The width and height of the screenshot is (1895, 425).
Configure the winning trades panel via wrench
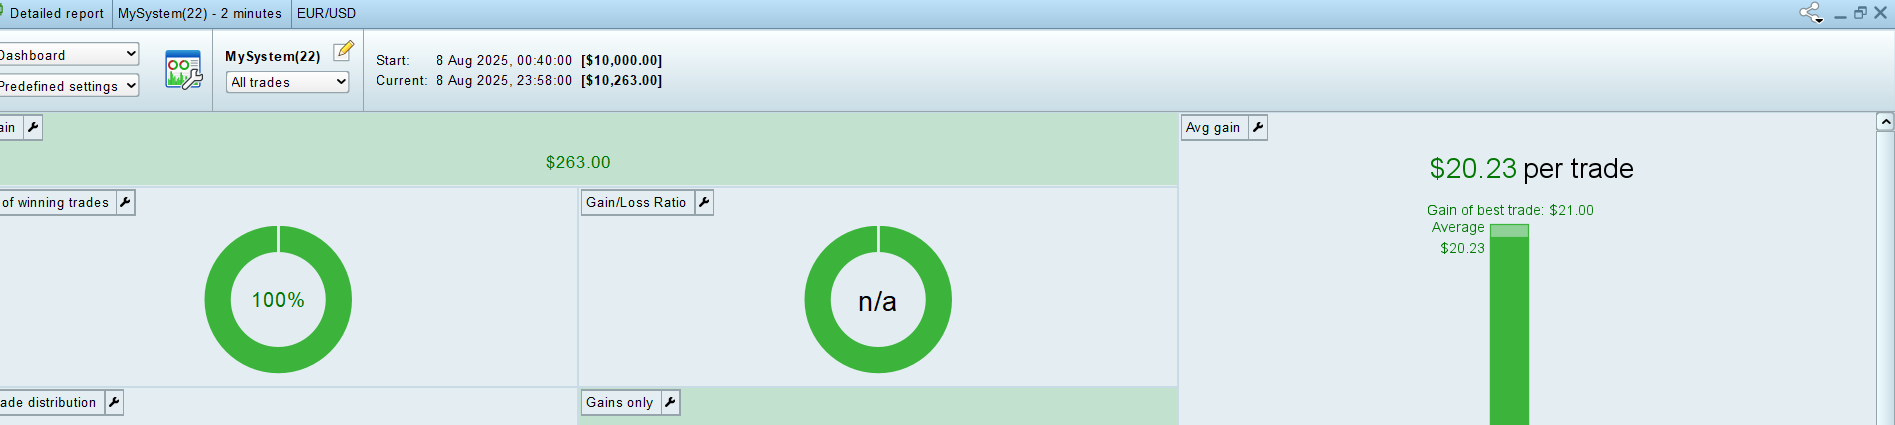(x=125, y=202)
